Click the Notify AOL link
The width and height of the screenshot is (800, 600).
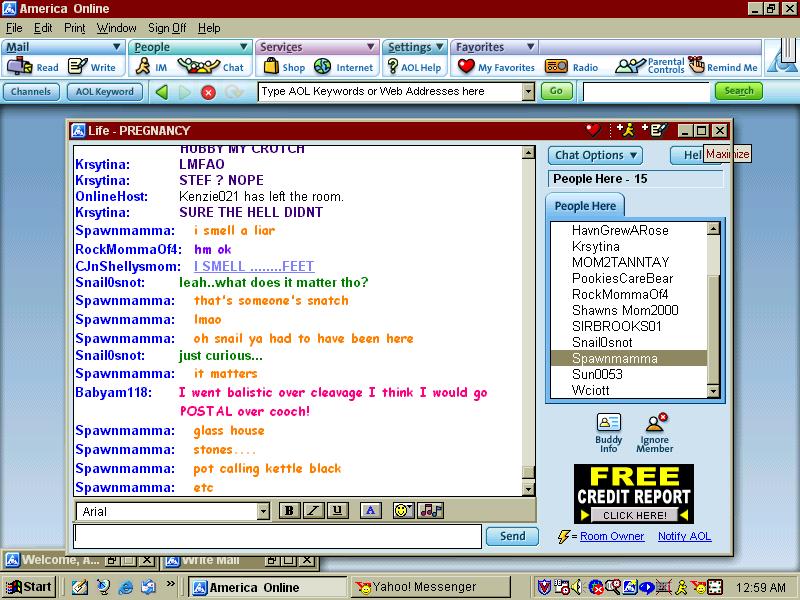(x=684, y=536)
